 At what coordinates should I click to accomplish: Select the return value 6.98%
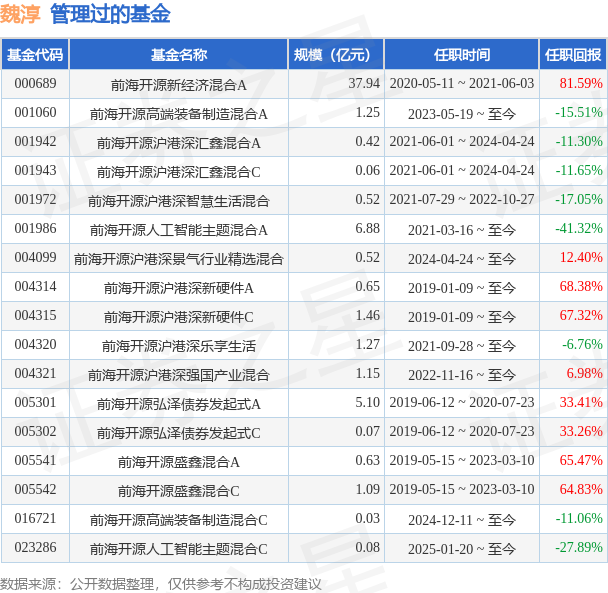tap(584, 373)
